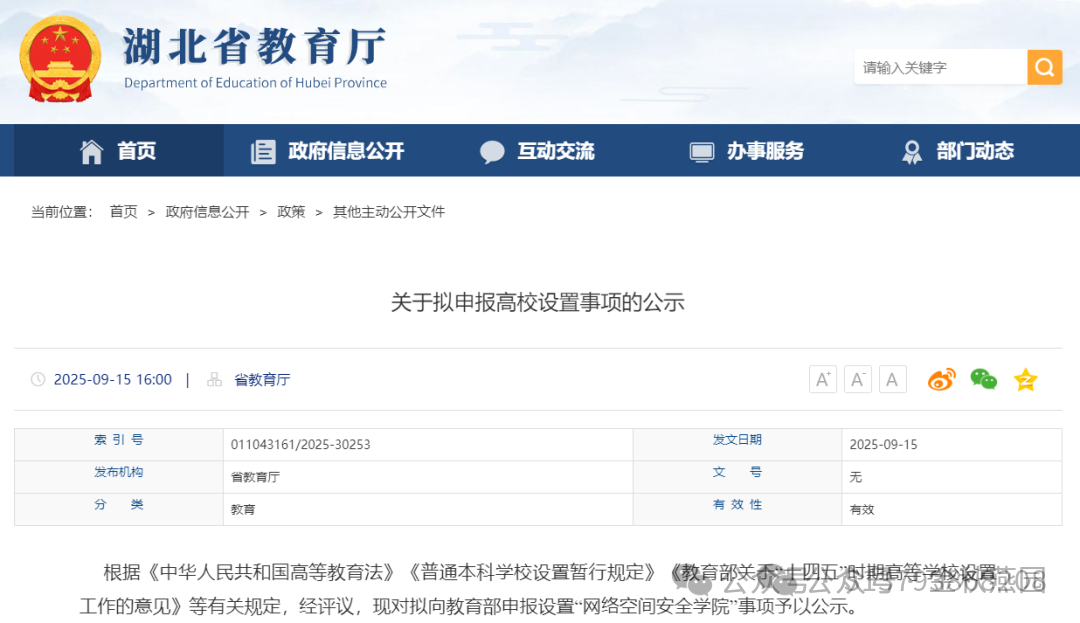
Task: Increase font size with the A+ button
Action: click(822, 379)
